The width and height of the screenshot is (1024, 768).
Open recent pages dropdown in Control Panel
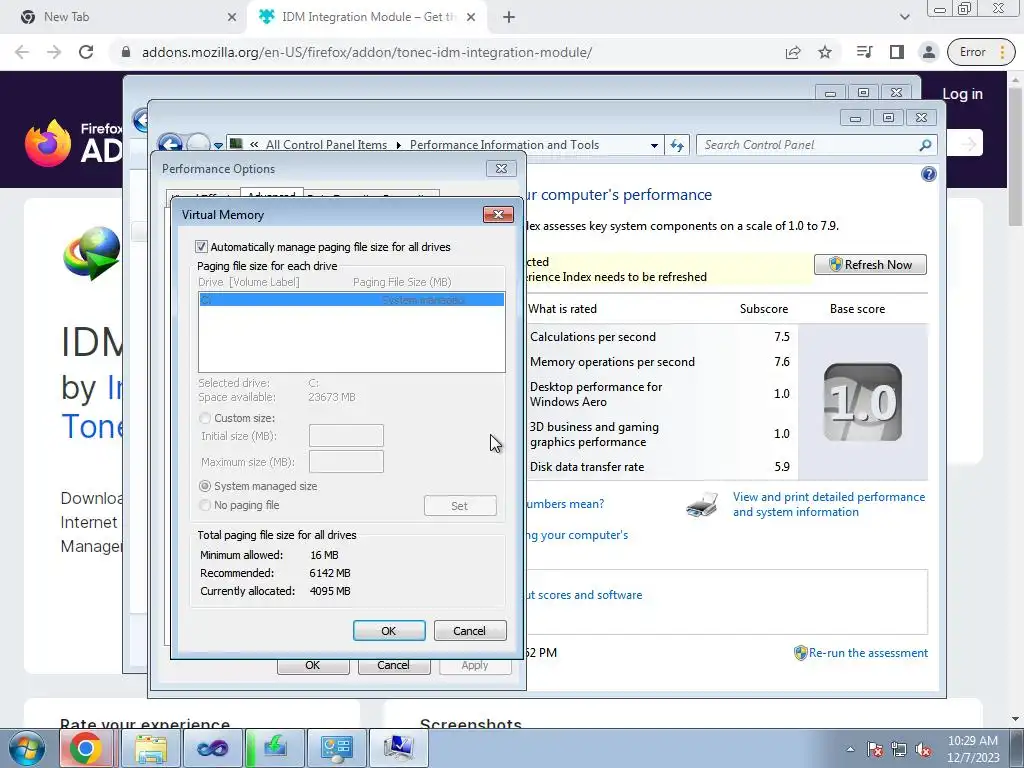point(218,145)
